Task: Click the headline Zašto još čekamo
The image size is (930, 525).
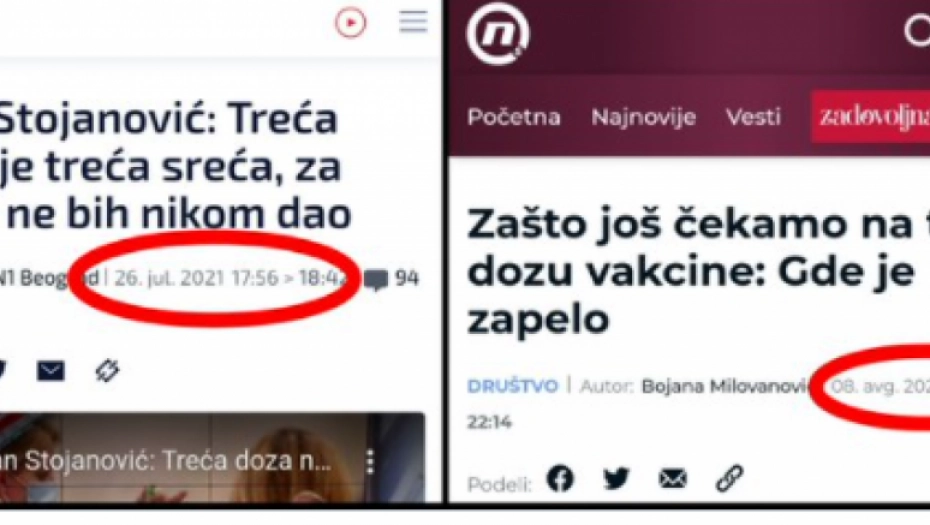Action: tap(698, 271)
